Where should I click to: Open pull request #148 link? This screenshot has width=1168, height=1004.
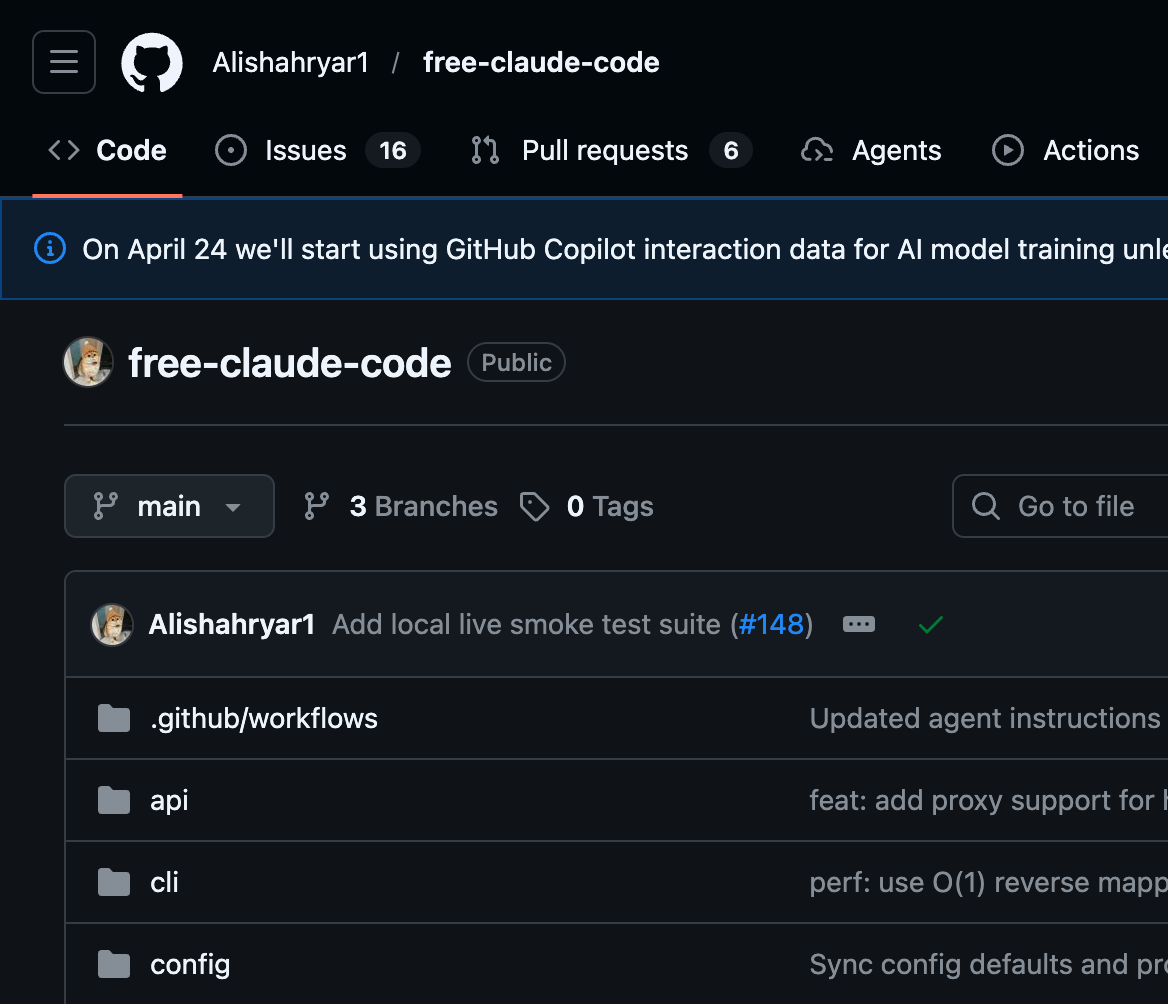771,624
